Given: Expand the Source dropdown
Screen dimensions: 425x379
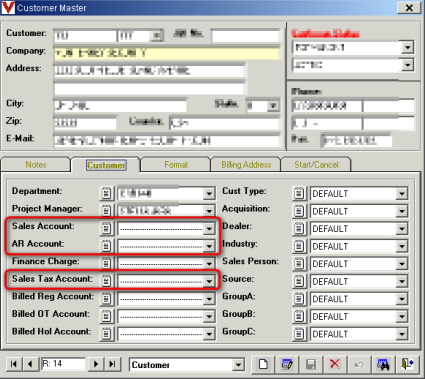Looking at the screenshot, I should [x=402, y=281].
